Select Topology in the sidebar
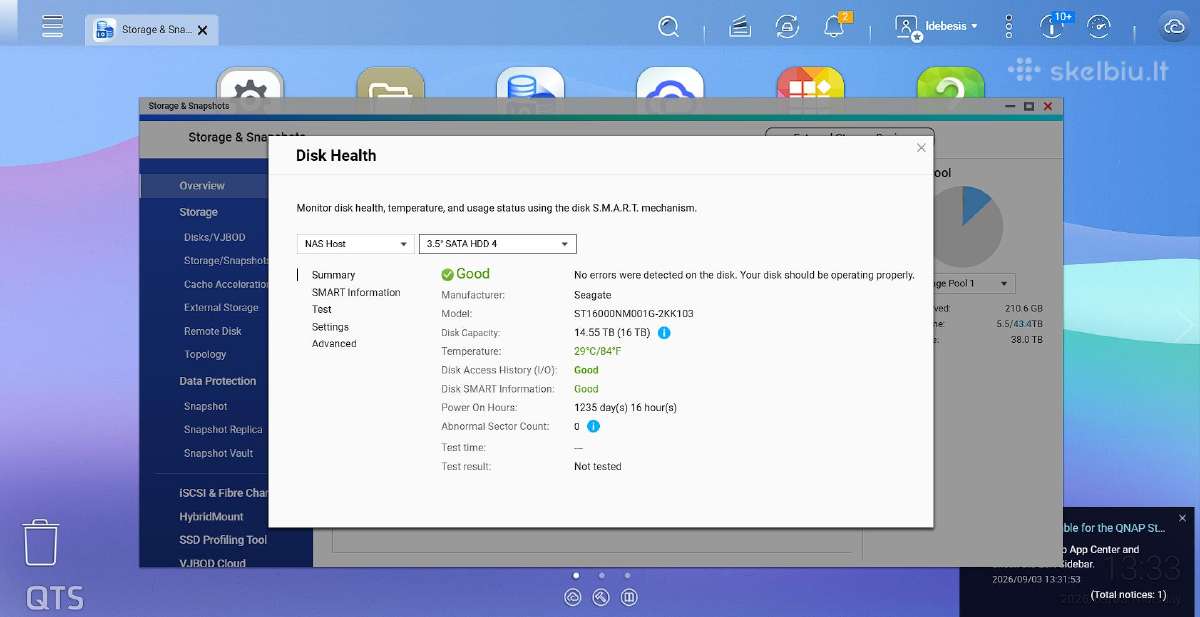The height and width of the screenshot is (617, 1200). point(205,354)
